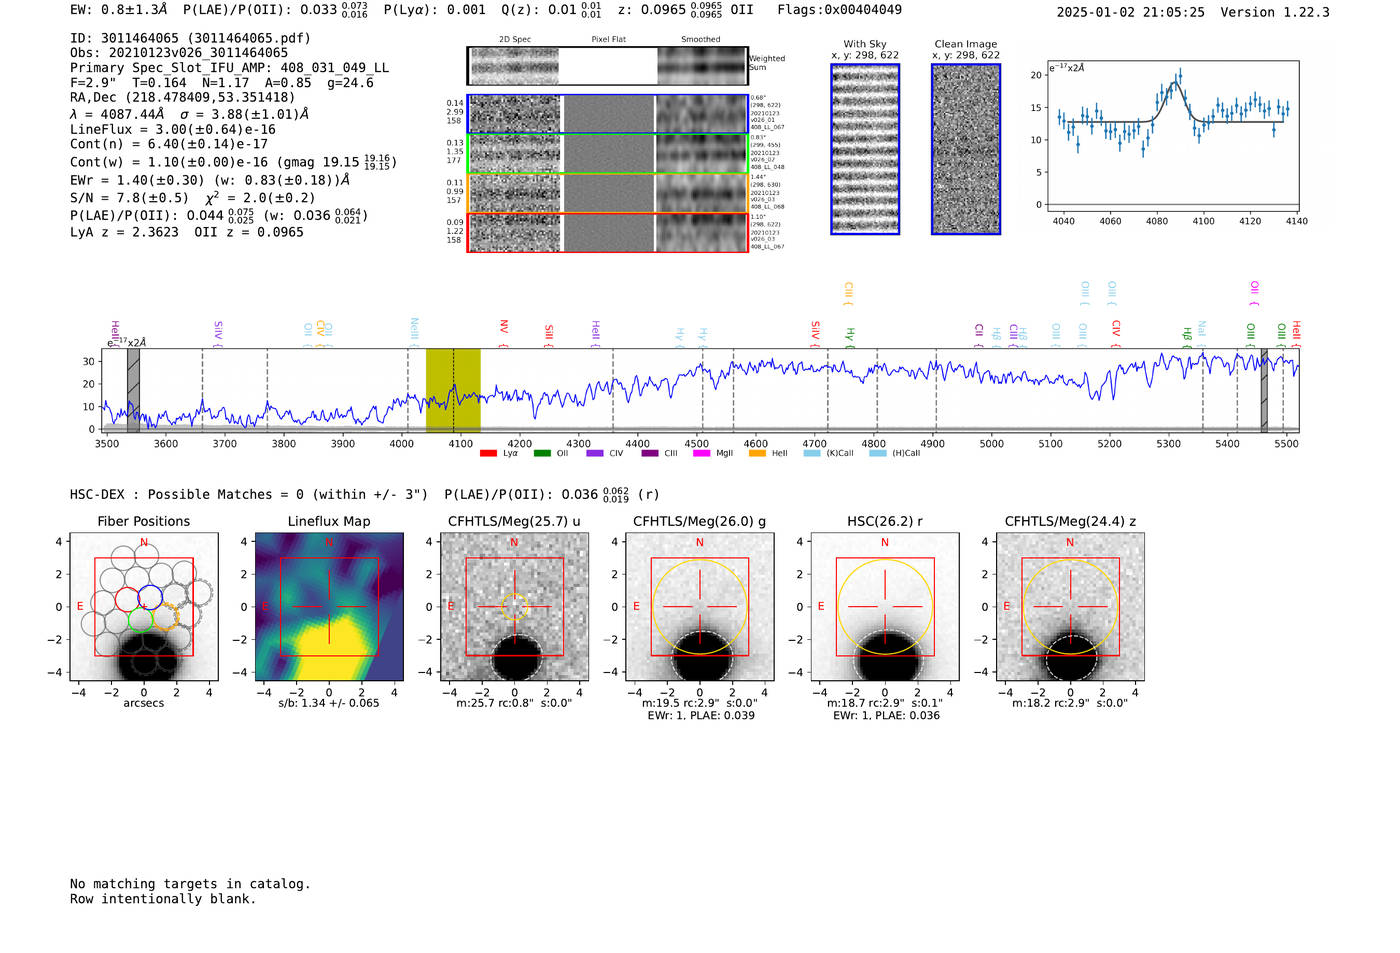Click the orange dashed fiber circle in Fiber Positions
1400x953 pixels.
[166, 616]
